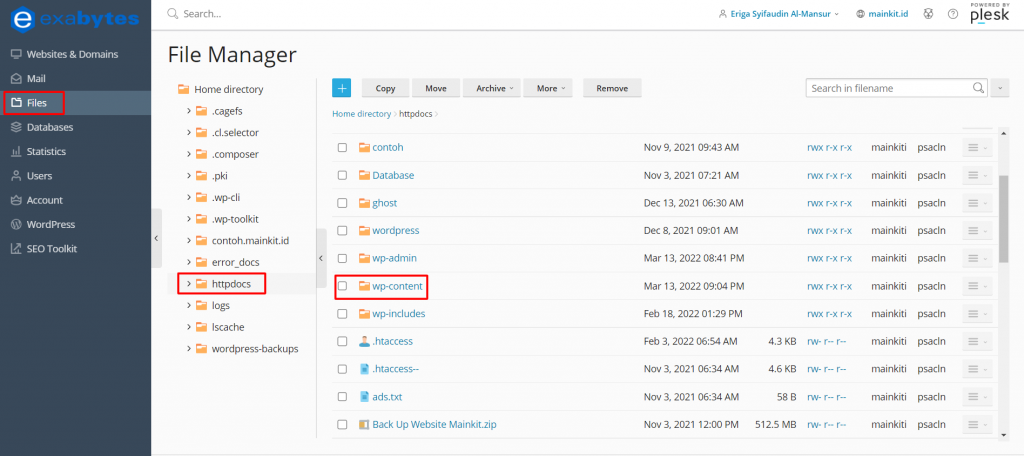This screenshot has width=1024, height=456.
Task: Click the blue plus add button
Action: pos(342,88)
